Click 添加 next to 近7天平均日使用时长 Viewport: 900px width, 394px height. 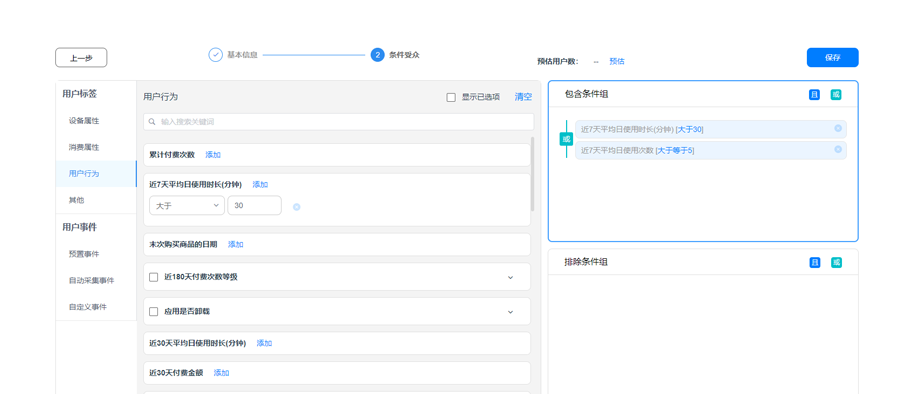pyautogui.click(x=260, y=184)
